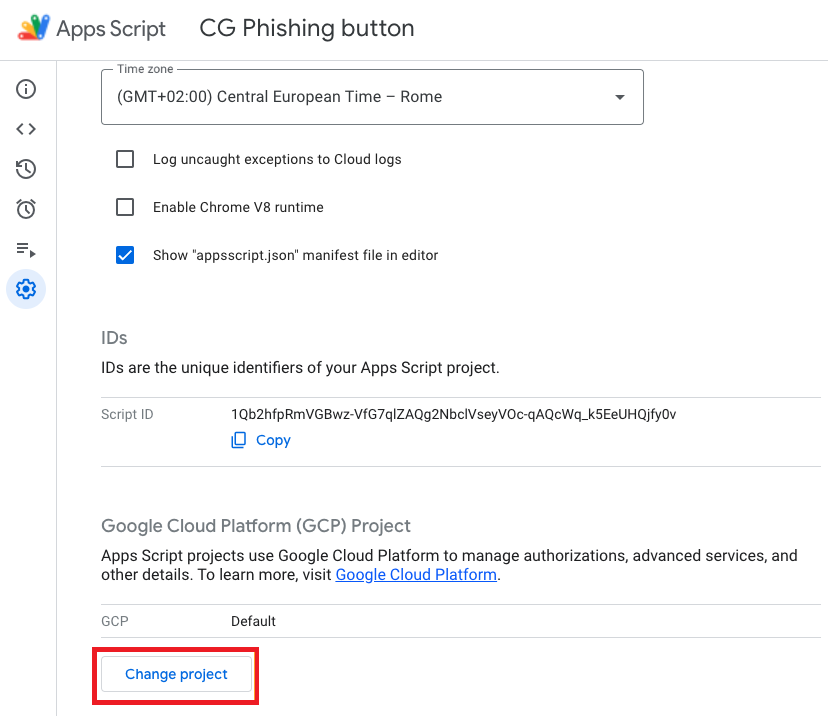This screenshot has height=716, width=828.
Task: Open the Editor code brackets icon
Action: pos(26,129)
